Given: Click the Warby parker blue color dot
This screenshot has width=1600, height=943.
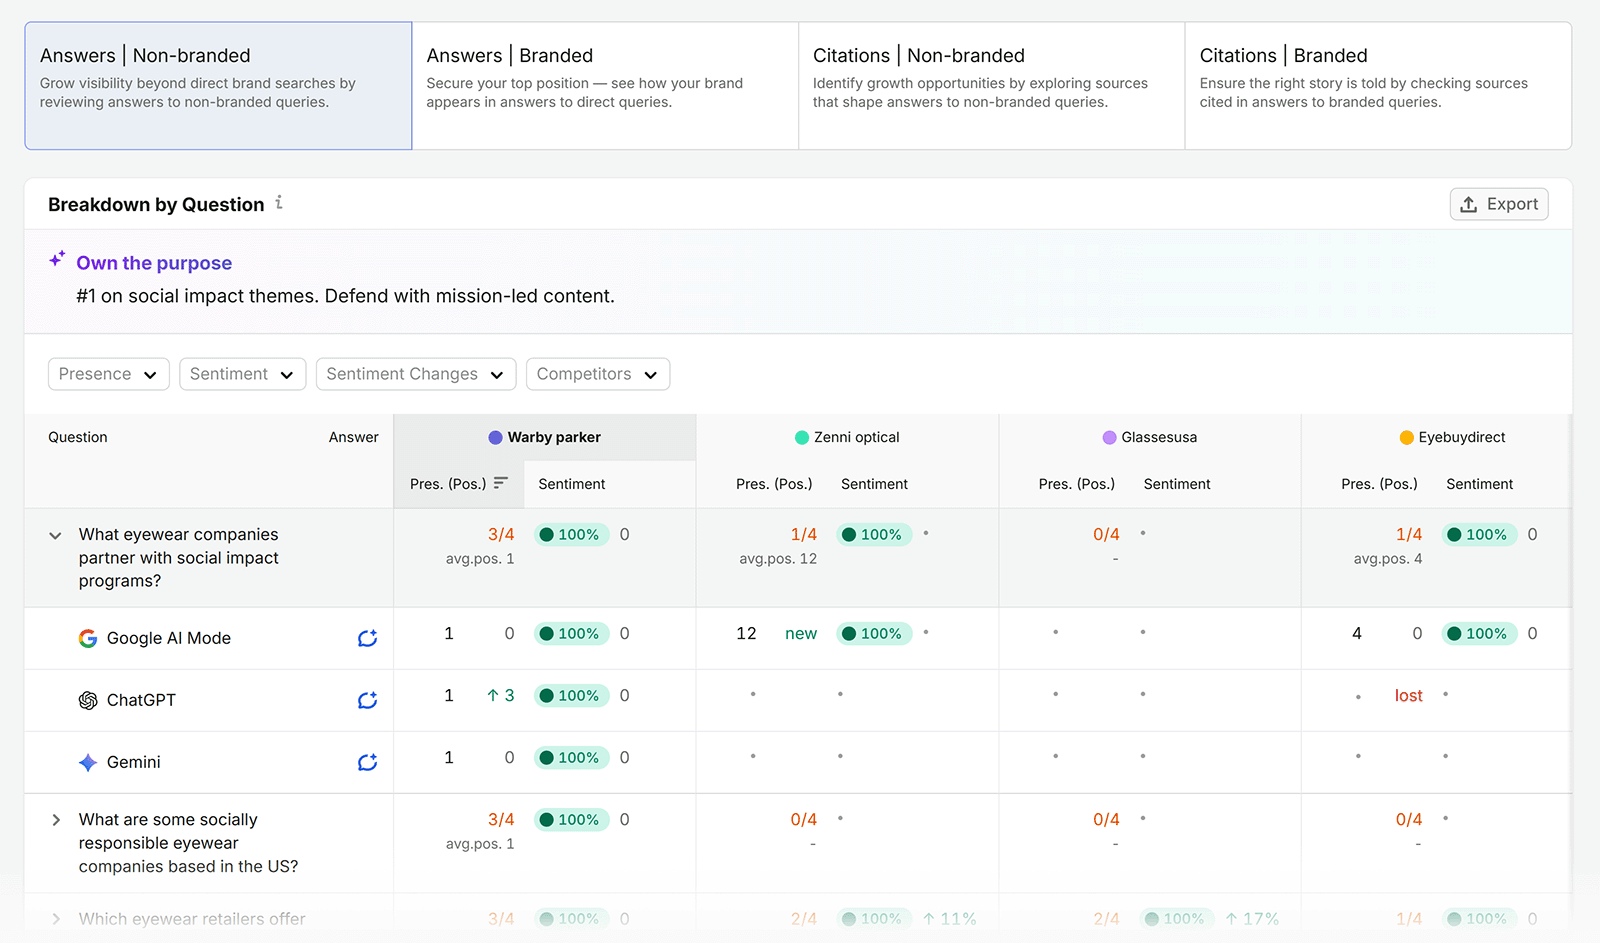Looking at the screenshot, I should point(495,437).
